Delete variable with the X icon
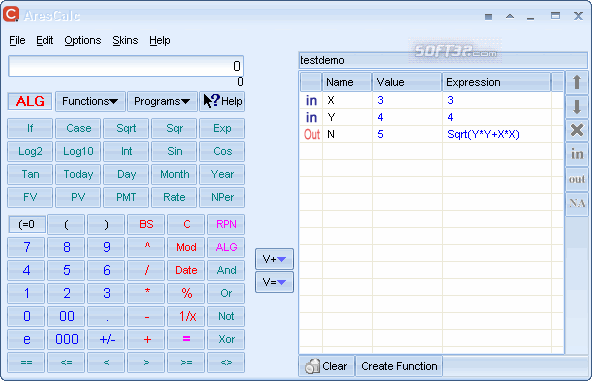 coord(577,130)
